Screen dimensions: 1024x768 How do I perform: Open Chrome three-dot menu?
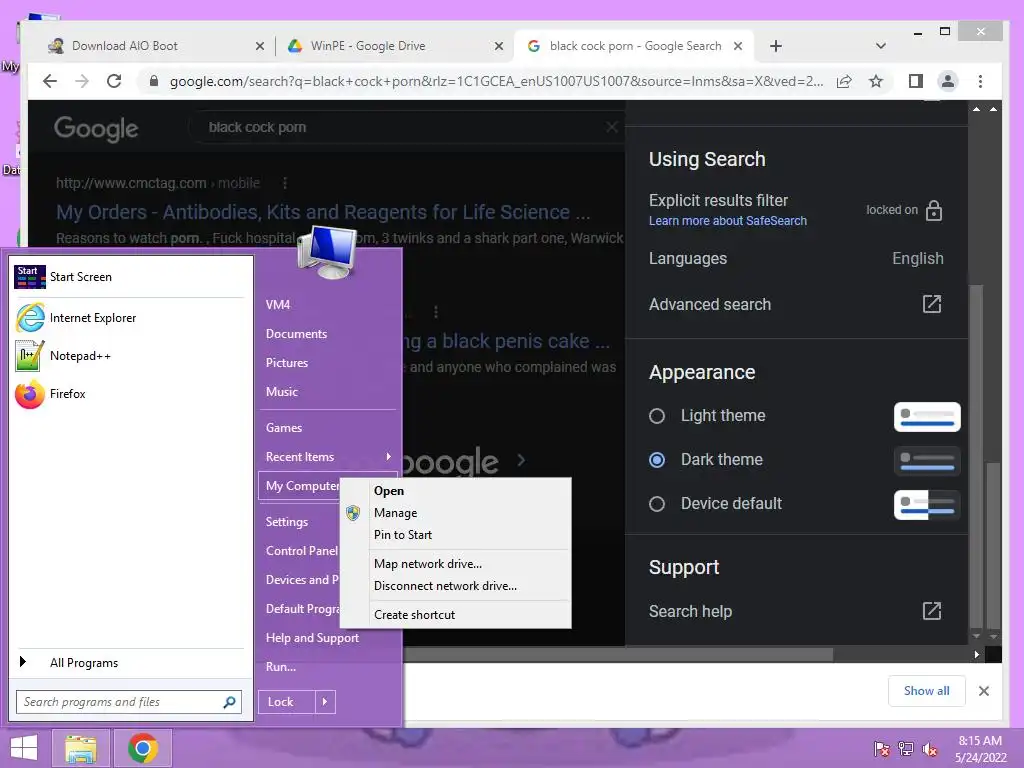(980, 81)
